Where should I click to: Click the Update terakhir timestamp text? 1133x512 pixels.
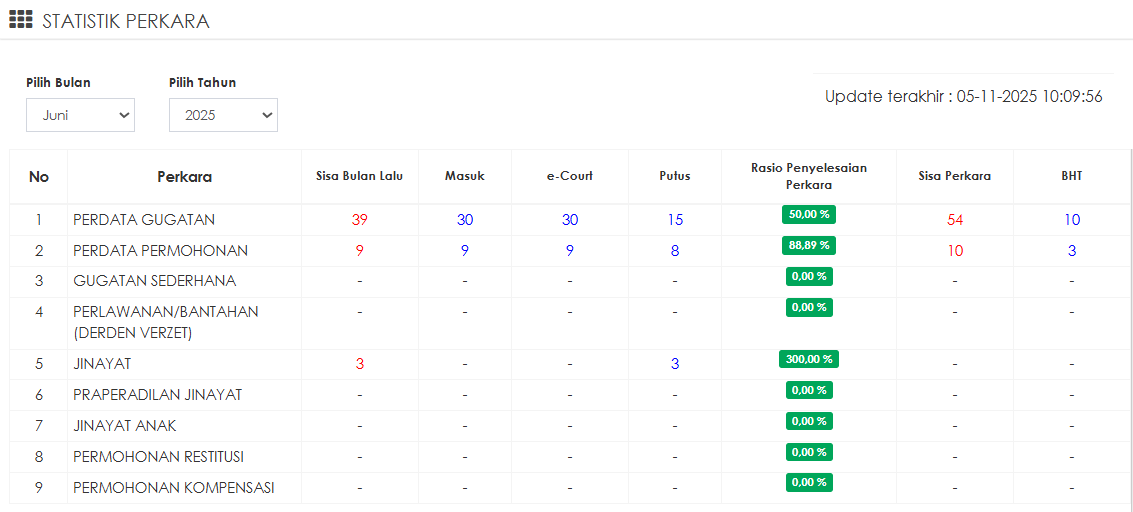click(963, 97)
